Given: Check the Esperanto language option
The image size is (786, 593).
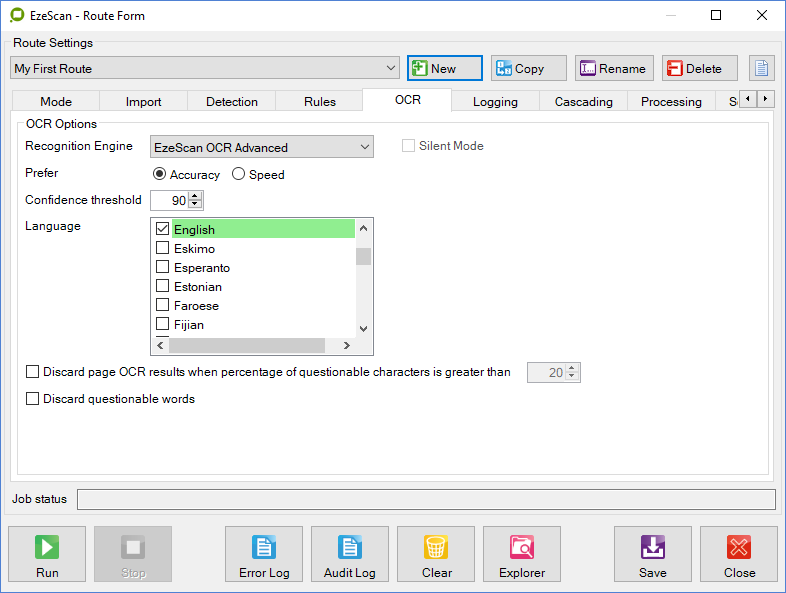Looking at the screenshot, I should (x=163, y=268).
